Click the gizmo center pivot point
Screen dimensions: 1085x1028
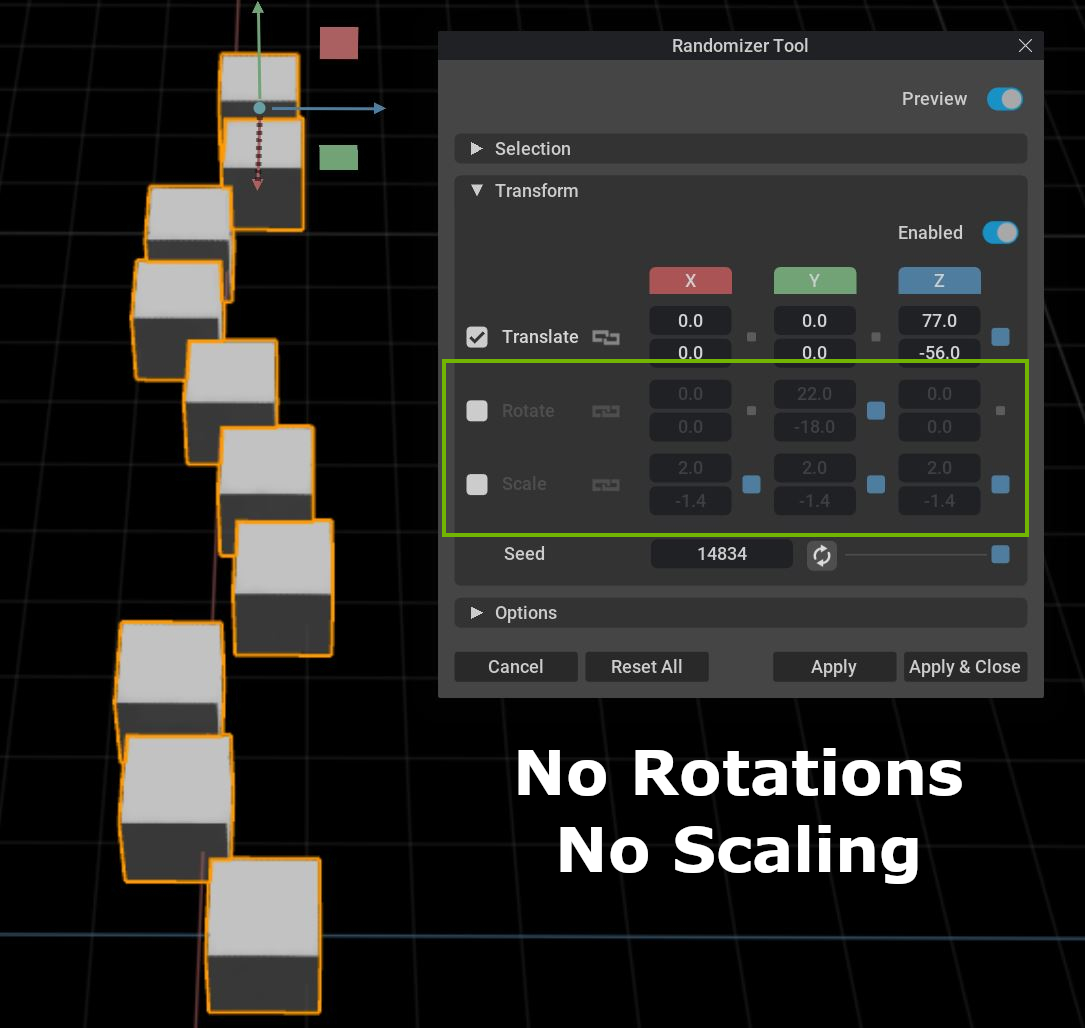(259, 108)
